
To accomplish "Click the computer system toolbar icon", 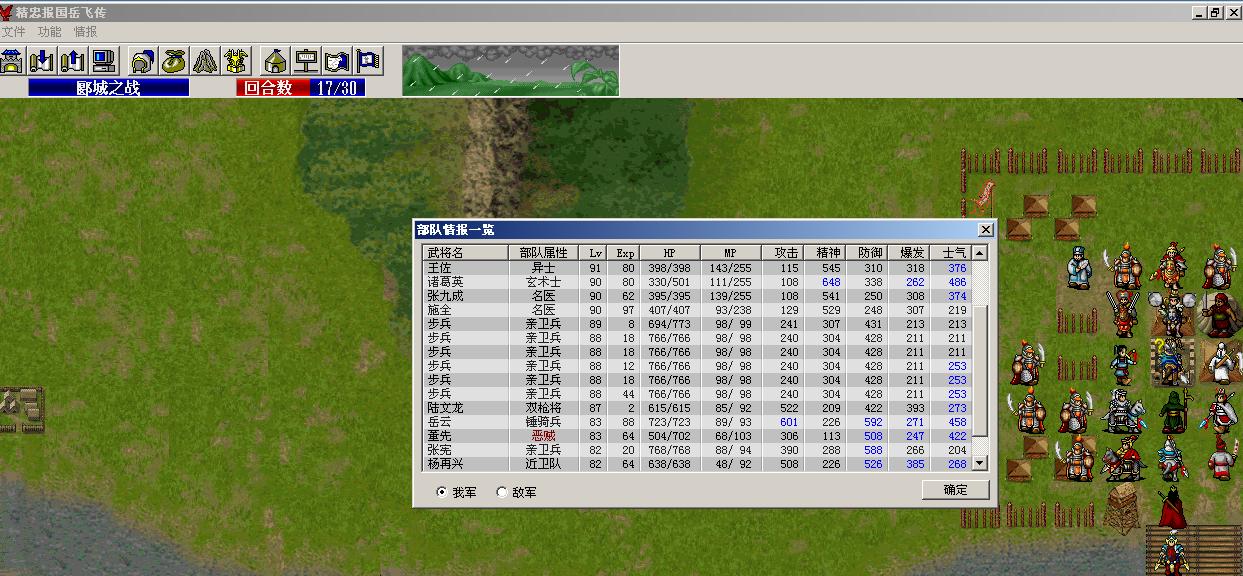I will coord(103,61).
